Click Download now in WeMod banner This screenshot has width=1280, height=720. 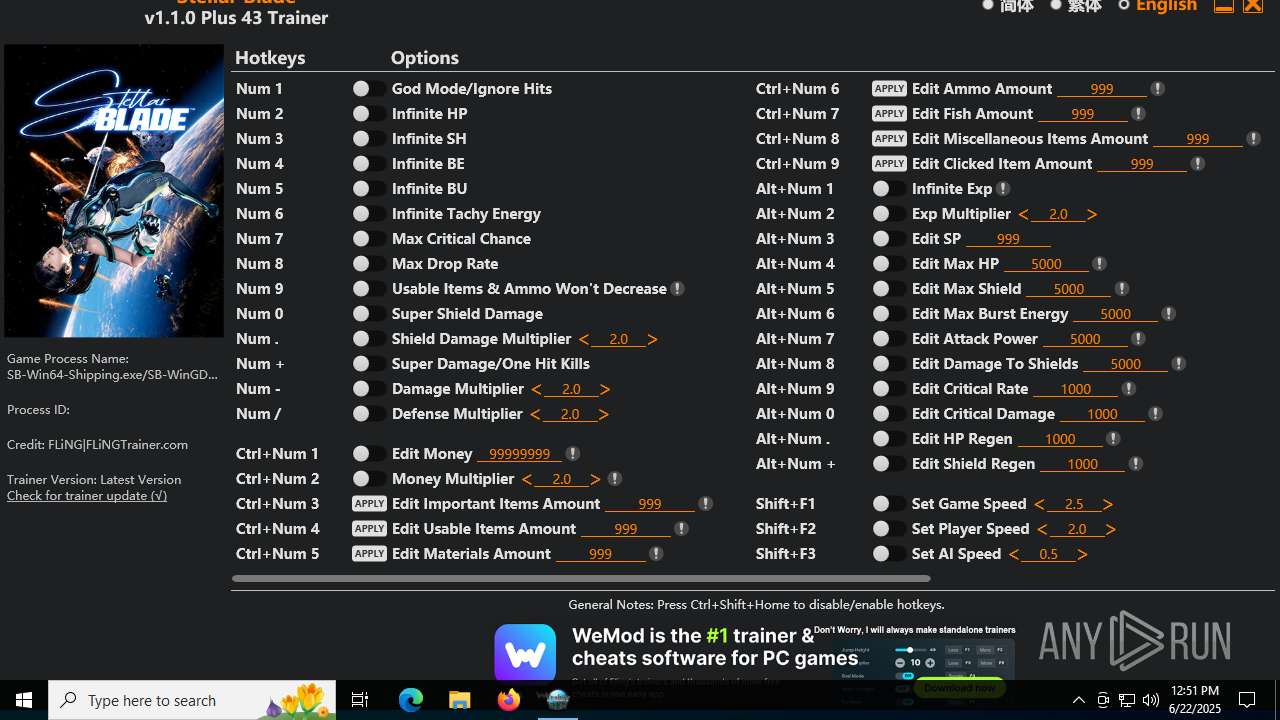[959, 687]
